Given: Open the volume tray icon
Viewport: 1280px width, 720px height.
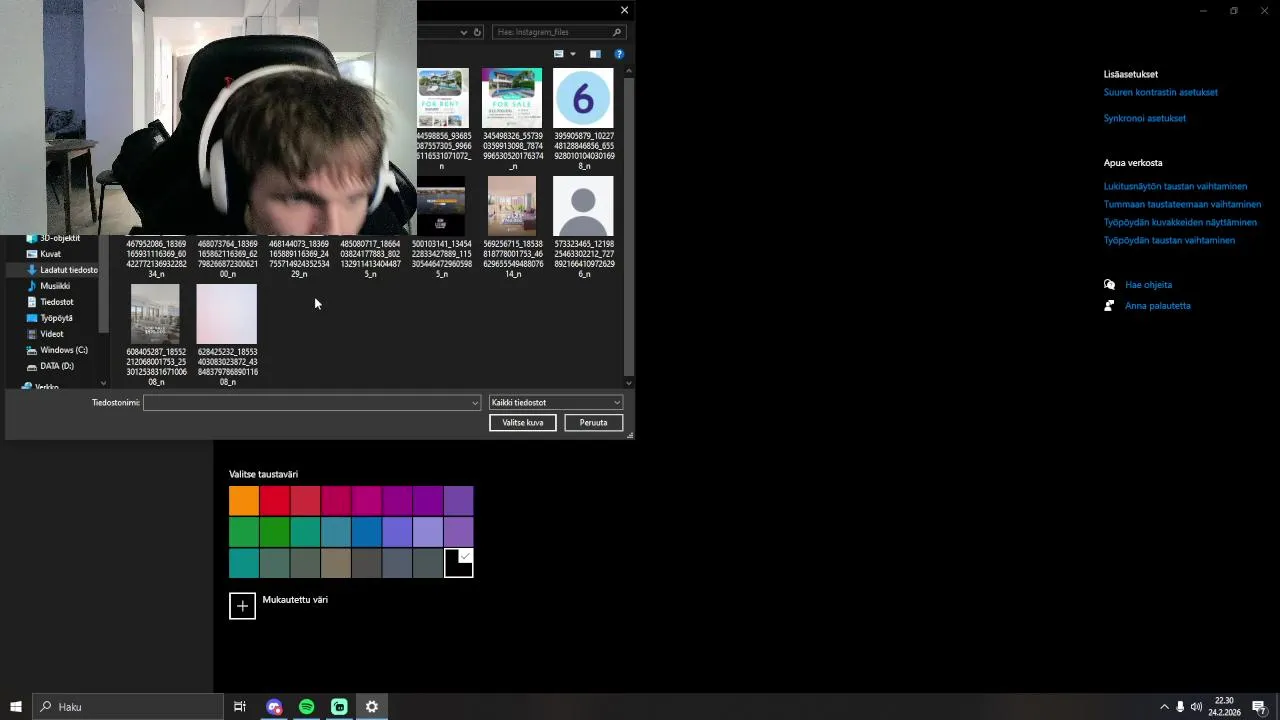Looking at the screenshot, I should click(1196, 707).
